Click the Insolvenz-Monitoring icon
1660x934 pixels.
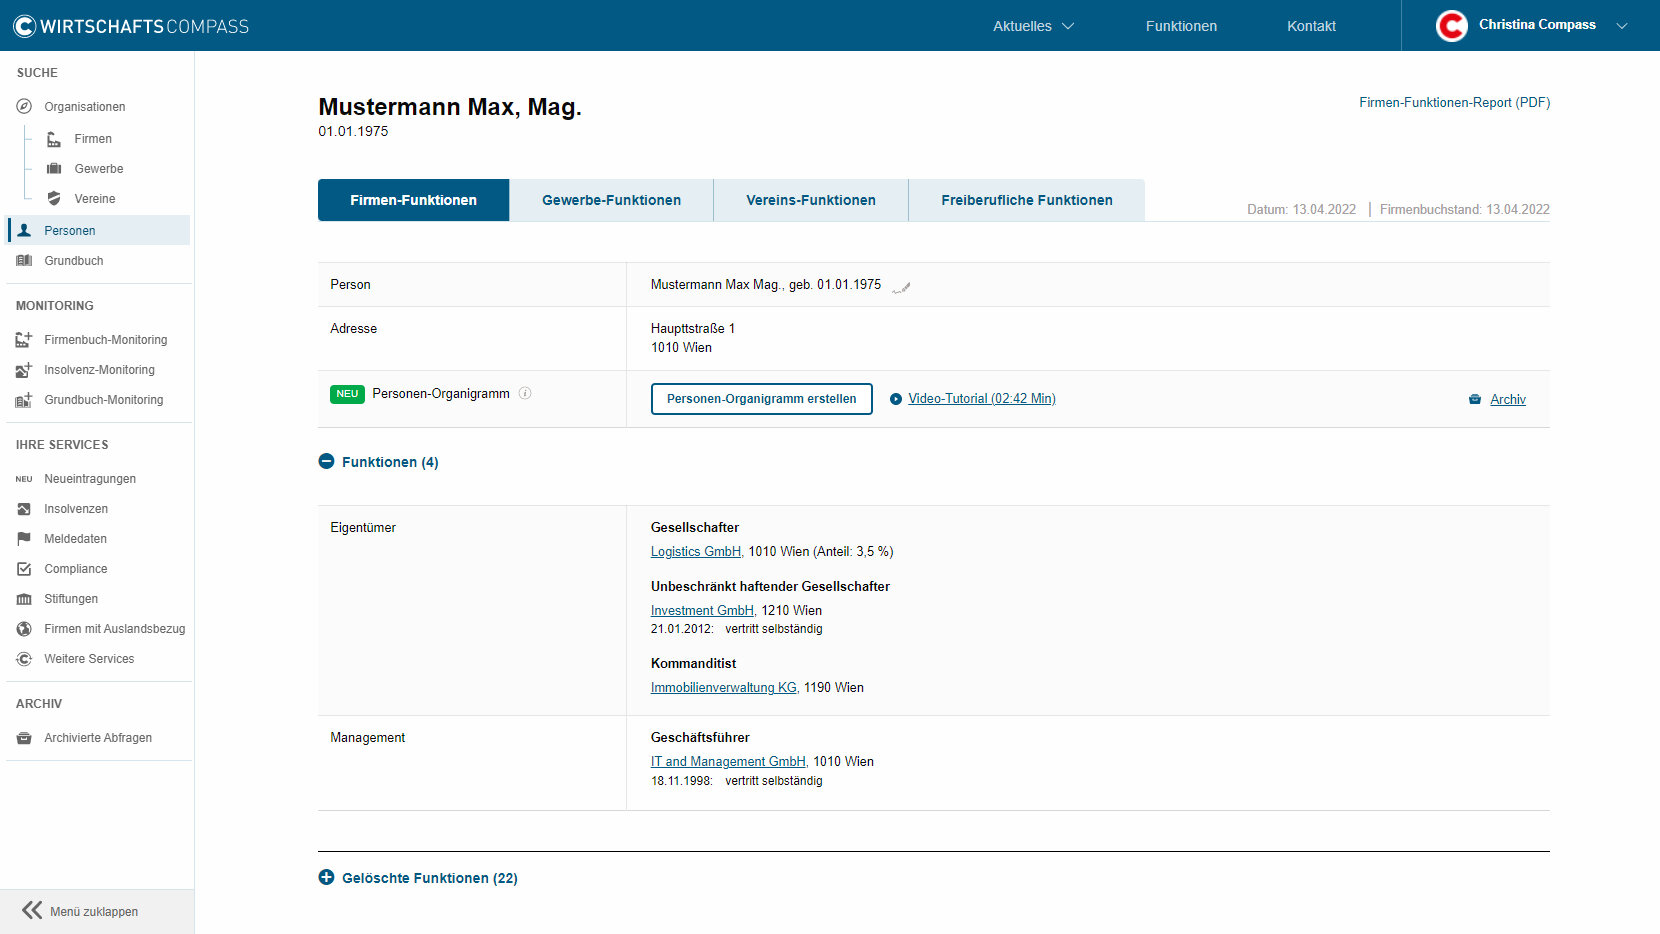click(24, 370)
